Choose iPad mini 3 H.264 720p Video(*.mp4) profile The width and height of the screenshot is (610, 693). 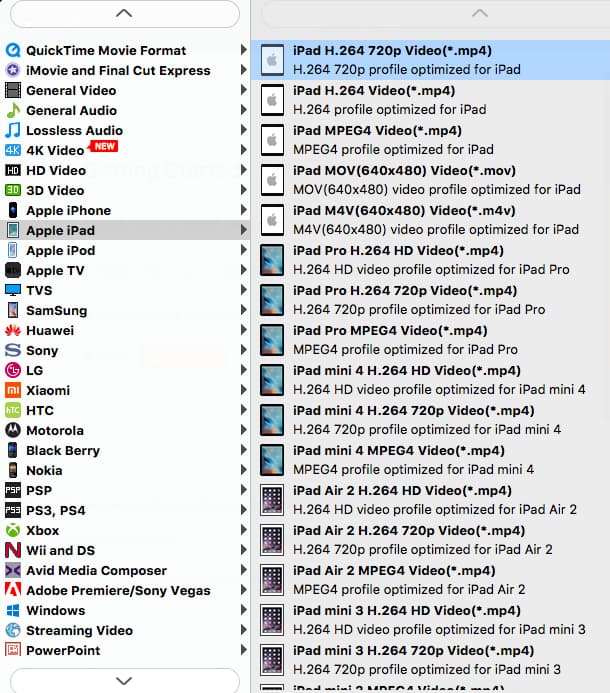431,660
